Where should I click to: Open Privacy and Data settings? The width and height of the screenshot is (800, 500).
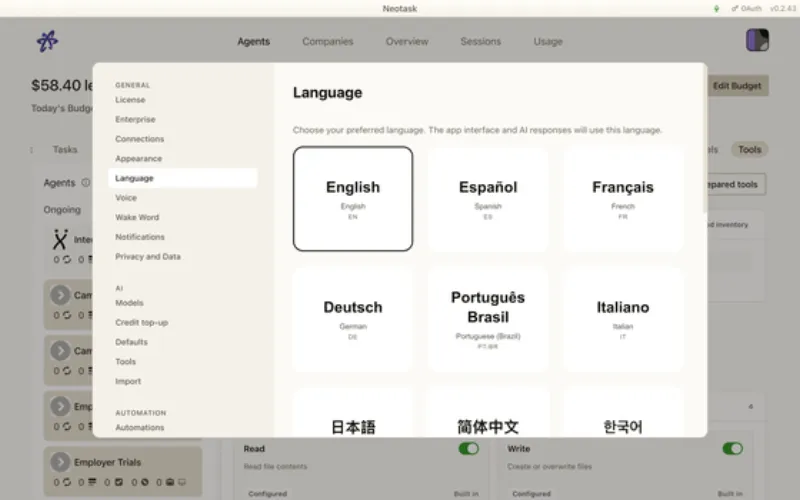[183, 257]
